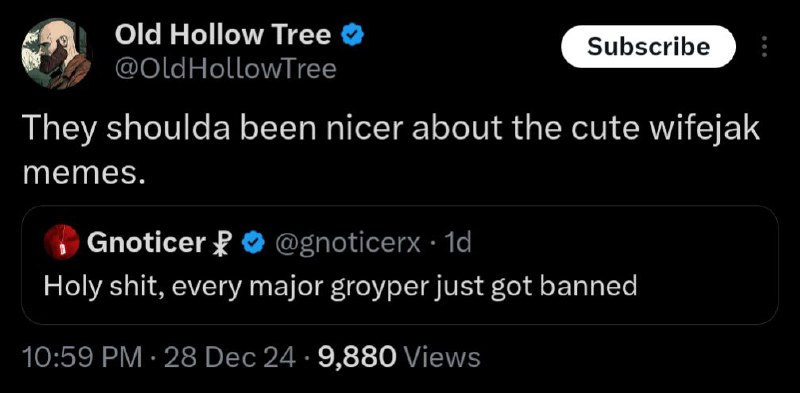
Task: Click the Gnoticer display name
Action: [146, 243]
